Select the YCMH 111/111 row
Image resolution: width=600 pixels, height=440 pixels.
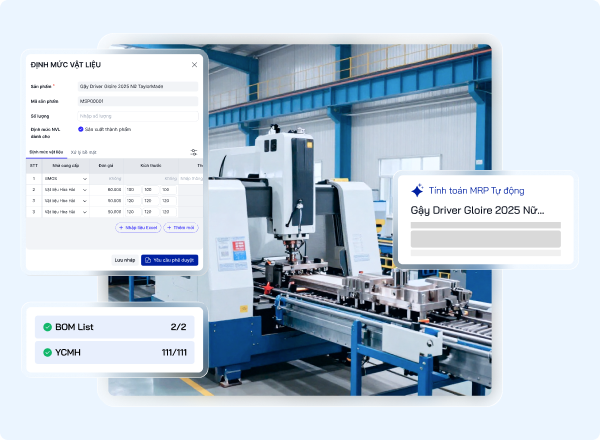[114, 352]
